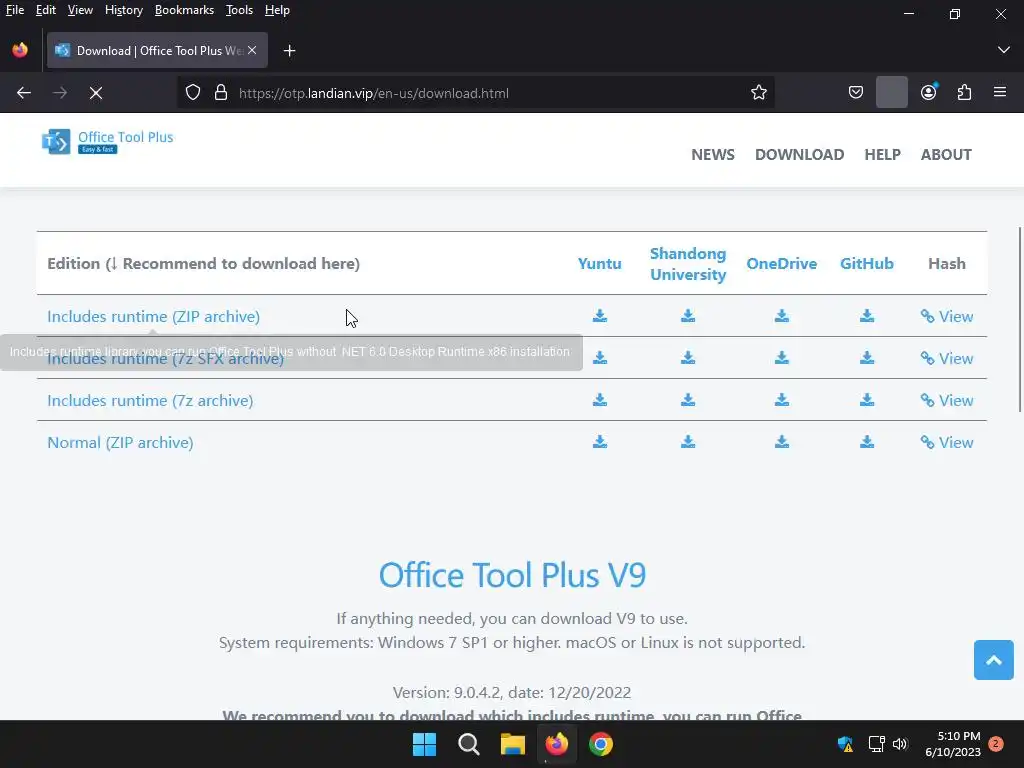Download 7z archive runtime from Yuntu
Viewport: 1024px width, 768px height.
600,400
